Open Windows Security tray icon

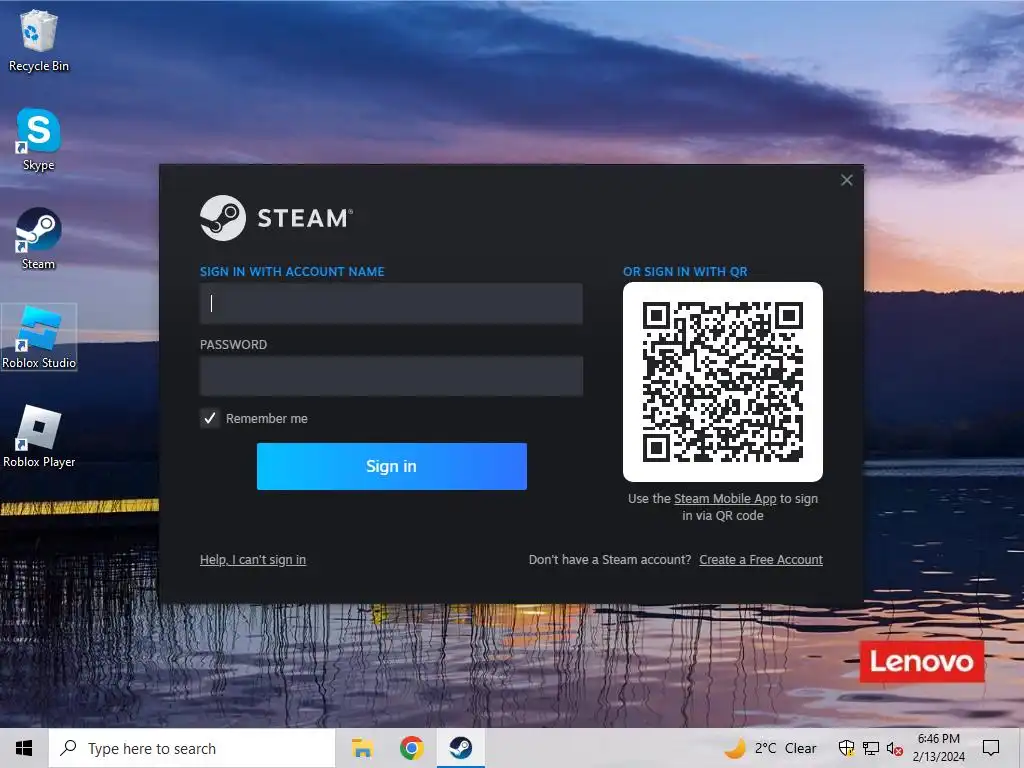(846, 748)
